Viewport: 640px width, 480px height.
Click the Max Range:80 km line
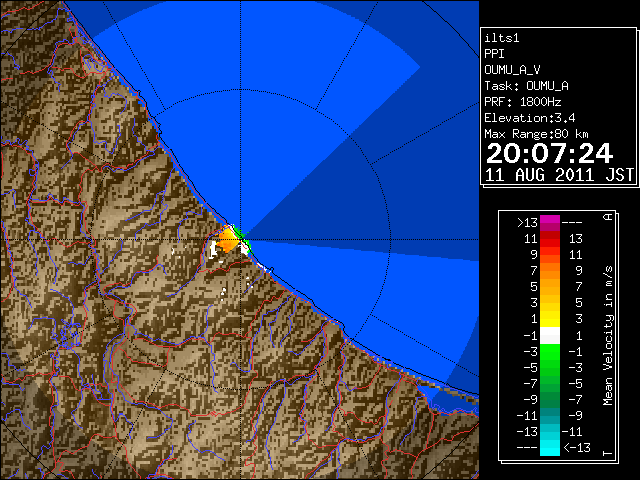coord(536,134)
